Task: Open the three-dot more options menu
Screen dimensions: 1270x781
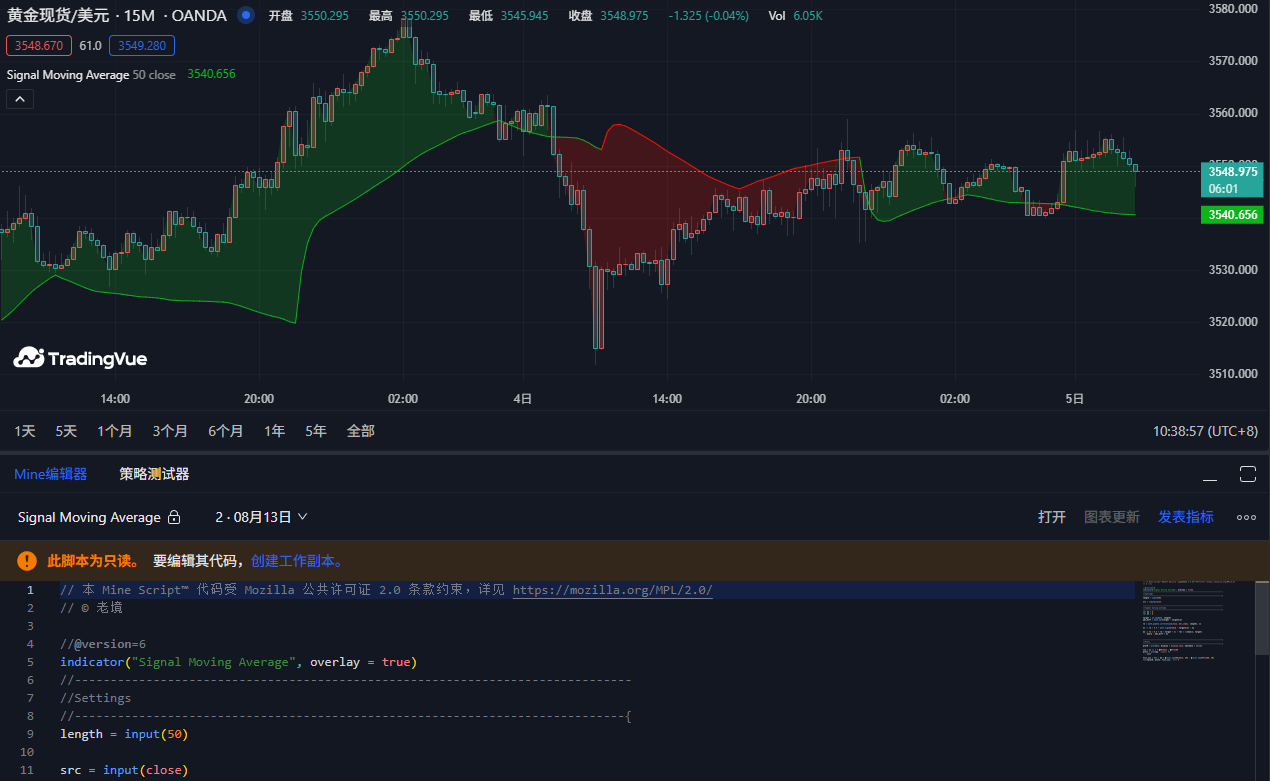Action: (x=1246, y=517)
